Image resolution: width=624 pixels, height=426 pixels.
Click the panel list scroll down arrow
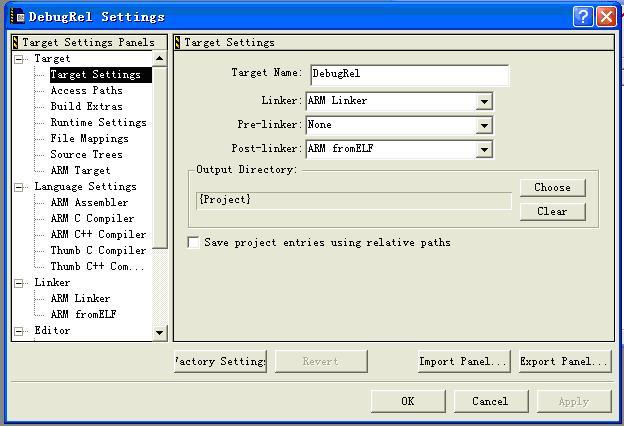tap(160, 333)
